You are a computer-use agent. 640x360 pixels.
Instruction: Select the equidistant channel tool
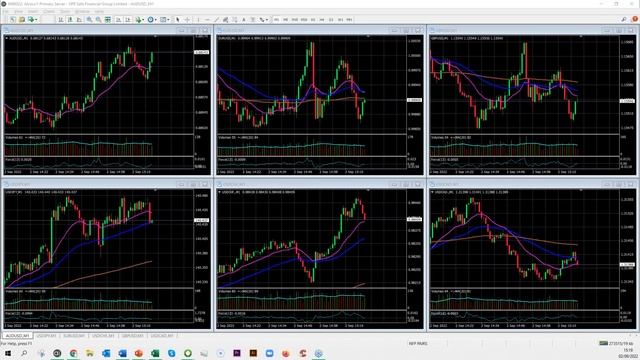225,19
